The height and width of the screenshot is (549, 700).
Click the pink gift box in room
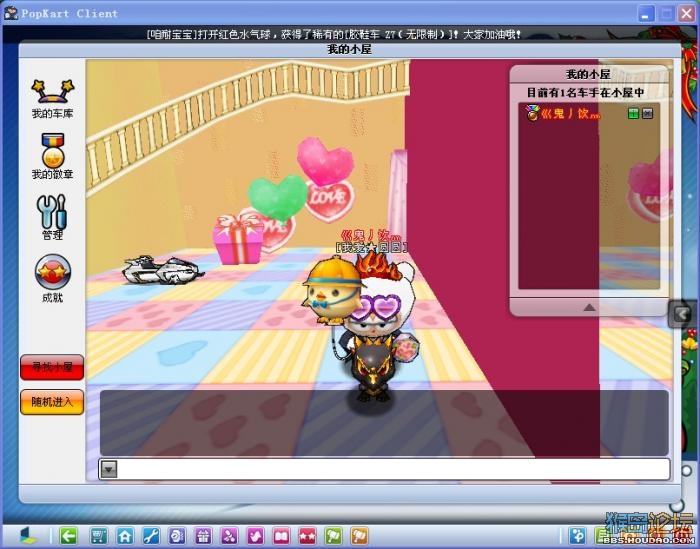(x=238, y=239)
